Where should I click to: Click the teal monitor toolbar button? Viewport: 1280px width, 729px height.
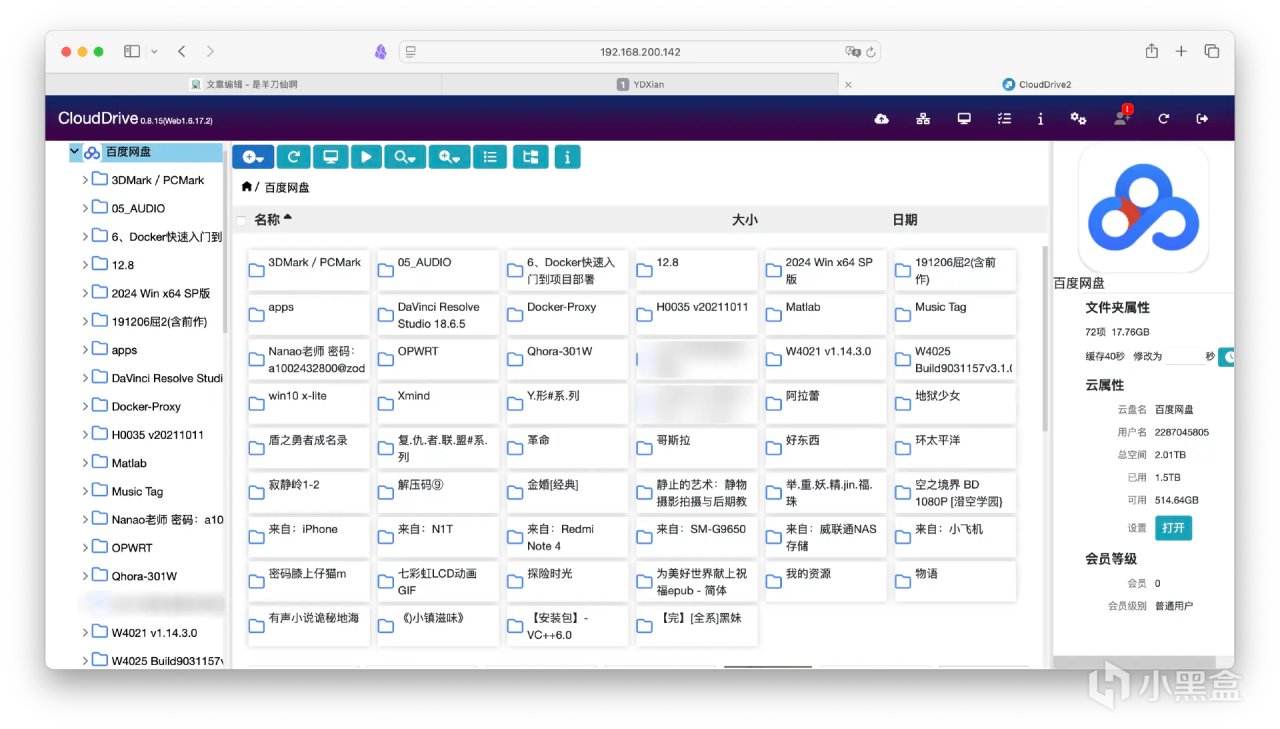point(330,157)
